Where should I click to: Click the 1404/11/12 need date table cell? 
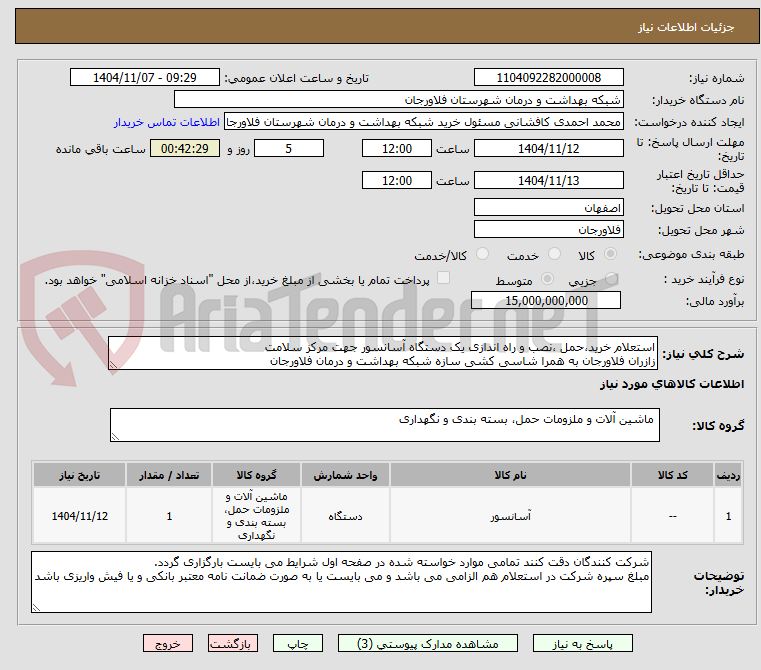pos(80,516)
